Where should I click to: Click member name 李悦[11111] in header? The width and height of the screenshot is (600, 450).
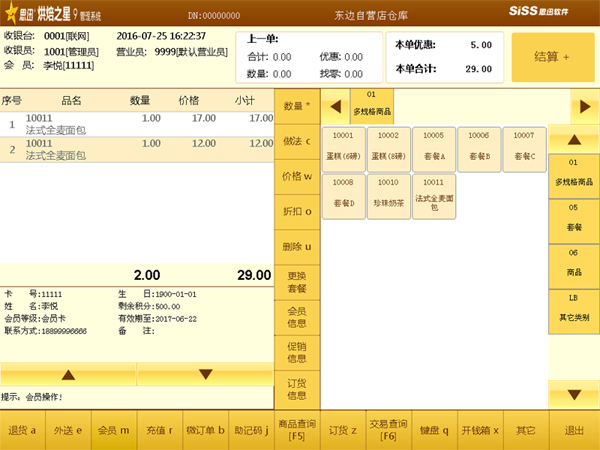point(68,65)
